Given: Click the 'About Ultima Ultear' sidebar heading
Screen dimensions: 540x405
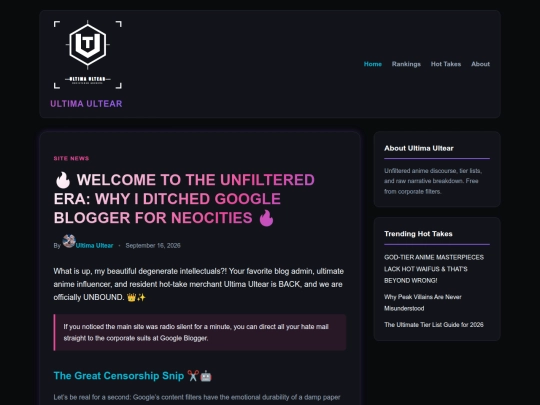Looking at the screenshot, I should [419, 148].
